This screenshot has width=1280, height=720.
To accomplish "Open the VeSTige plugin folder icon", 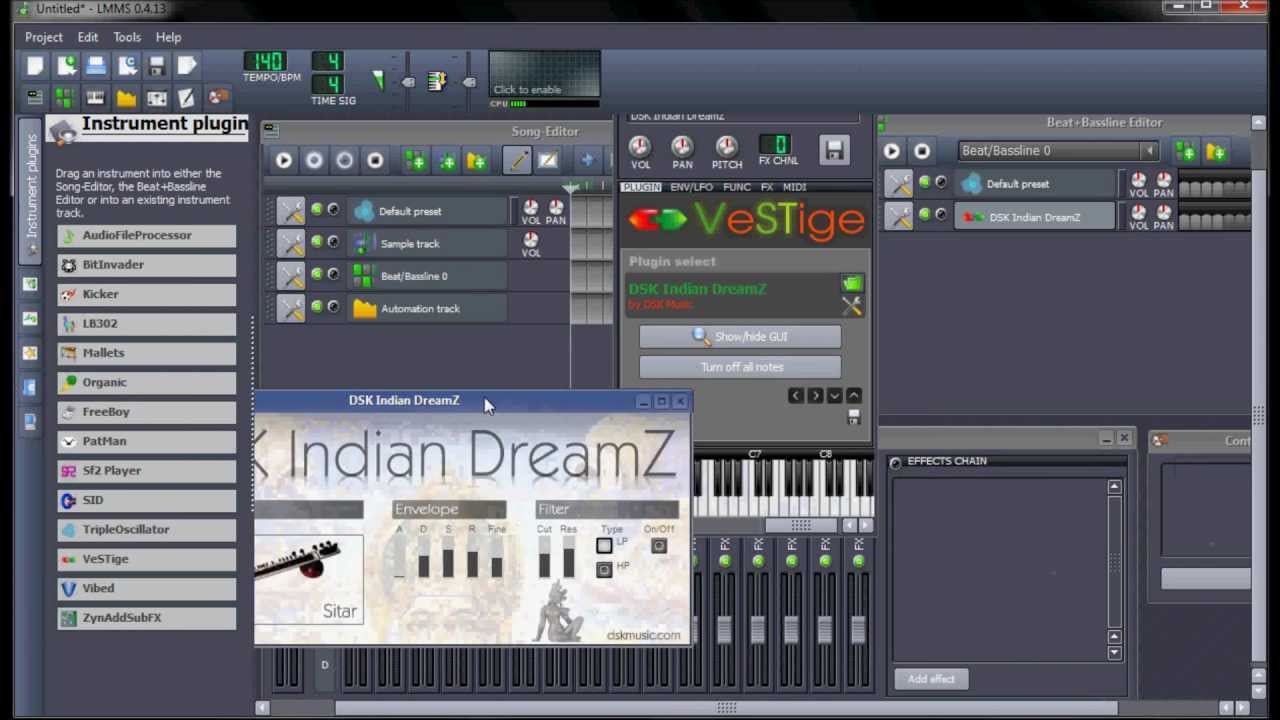I will click(x=852, y=285).
